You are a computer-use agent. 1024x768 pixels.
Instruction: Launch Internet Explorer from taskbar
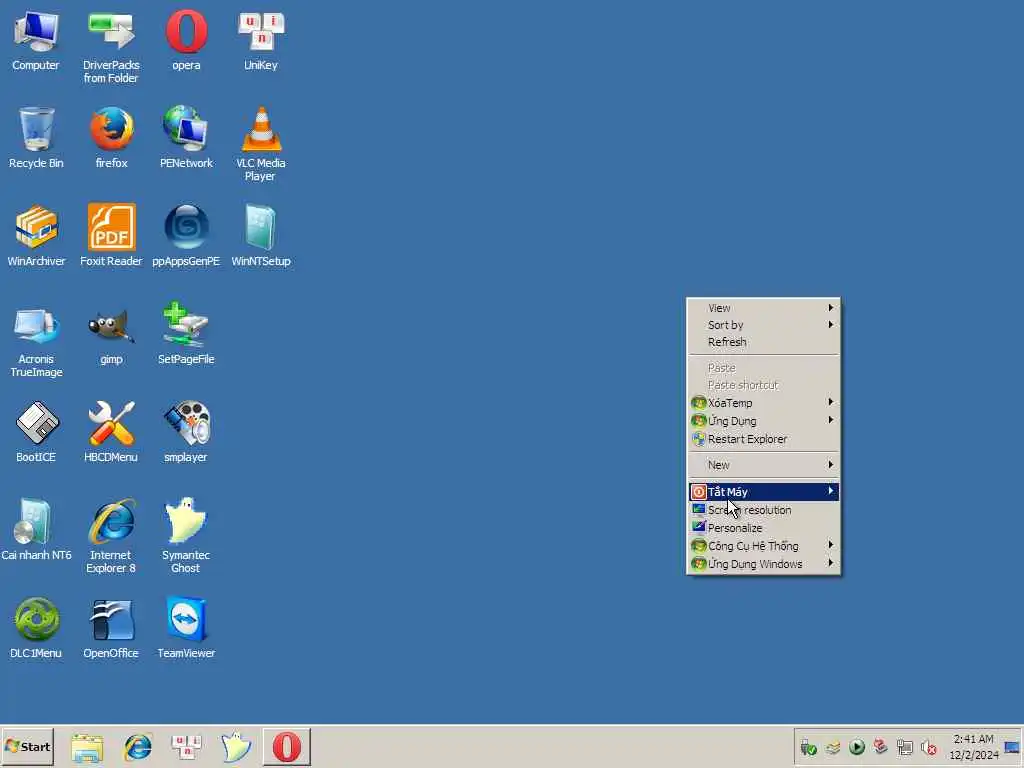coord(138,748)
